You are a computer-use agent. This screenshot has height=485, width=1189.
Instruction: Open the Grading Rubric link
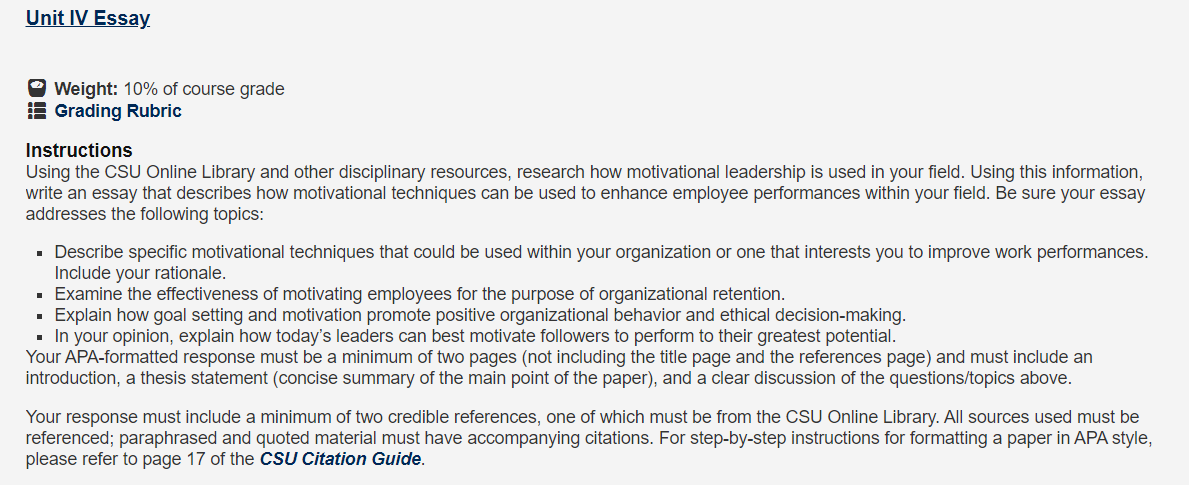(118, 111)
